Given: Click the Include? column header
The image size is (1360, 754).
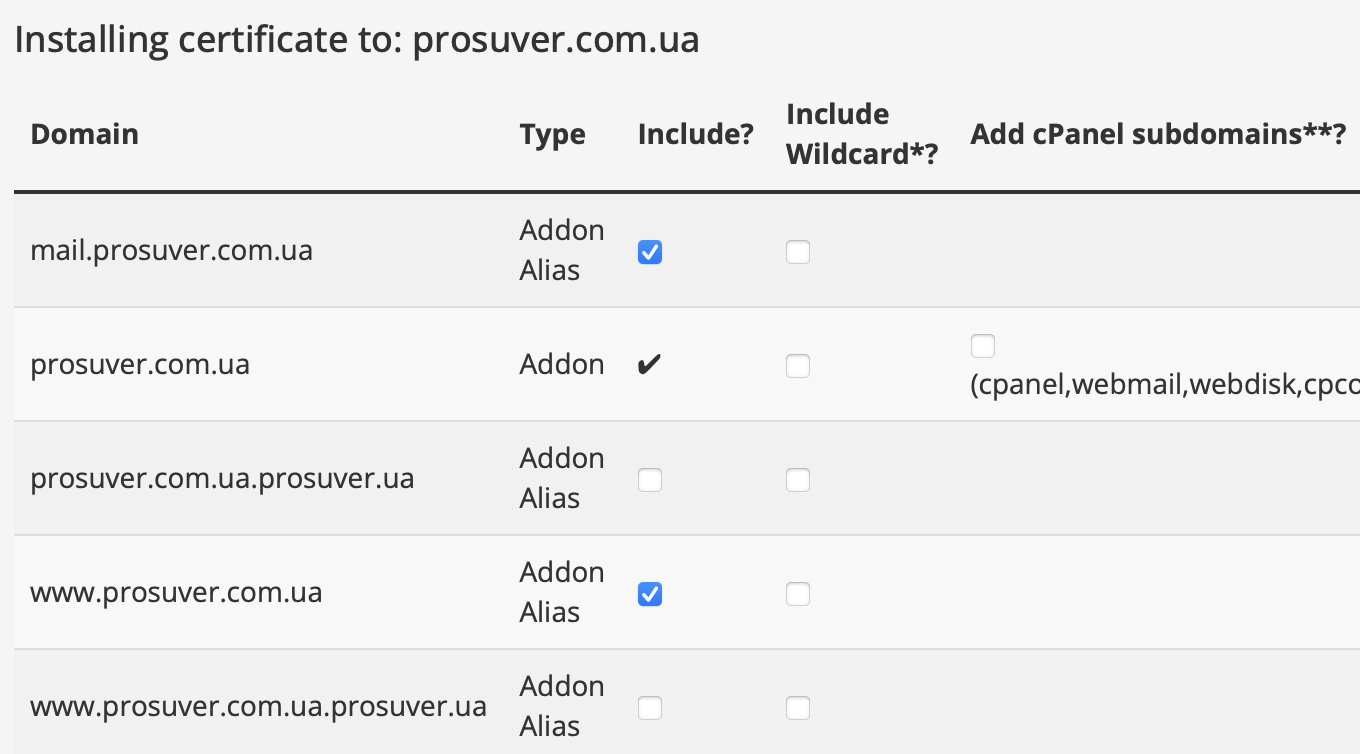Looking at the screenshot, I should click(695, 134).
